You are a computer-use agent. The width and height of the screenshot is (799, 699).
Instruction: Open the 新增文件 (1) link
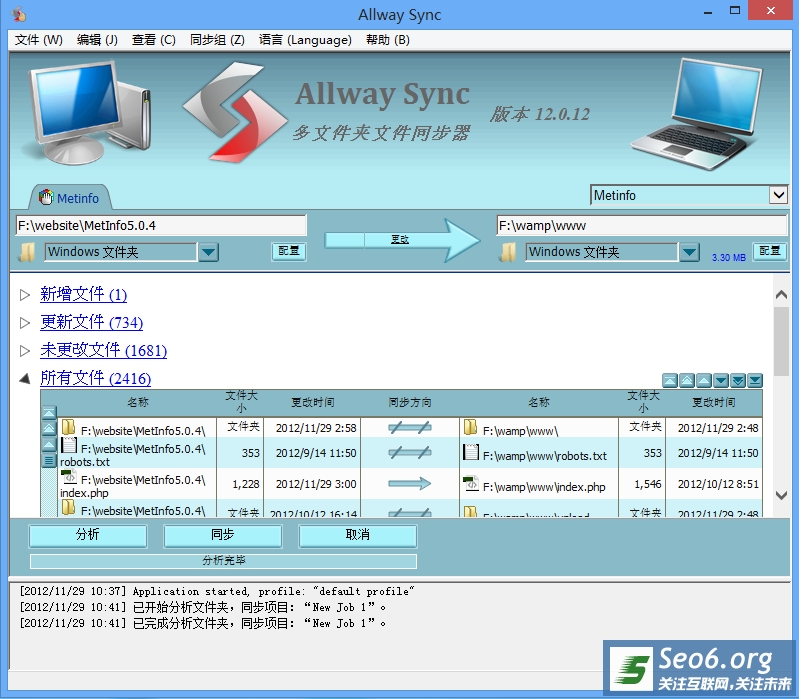[x=84, y=294]
